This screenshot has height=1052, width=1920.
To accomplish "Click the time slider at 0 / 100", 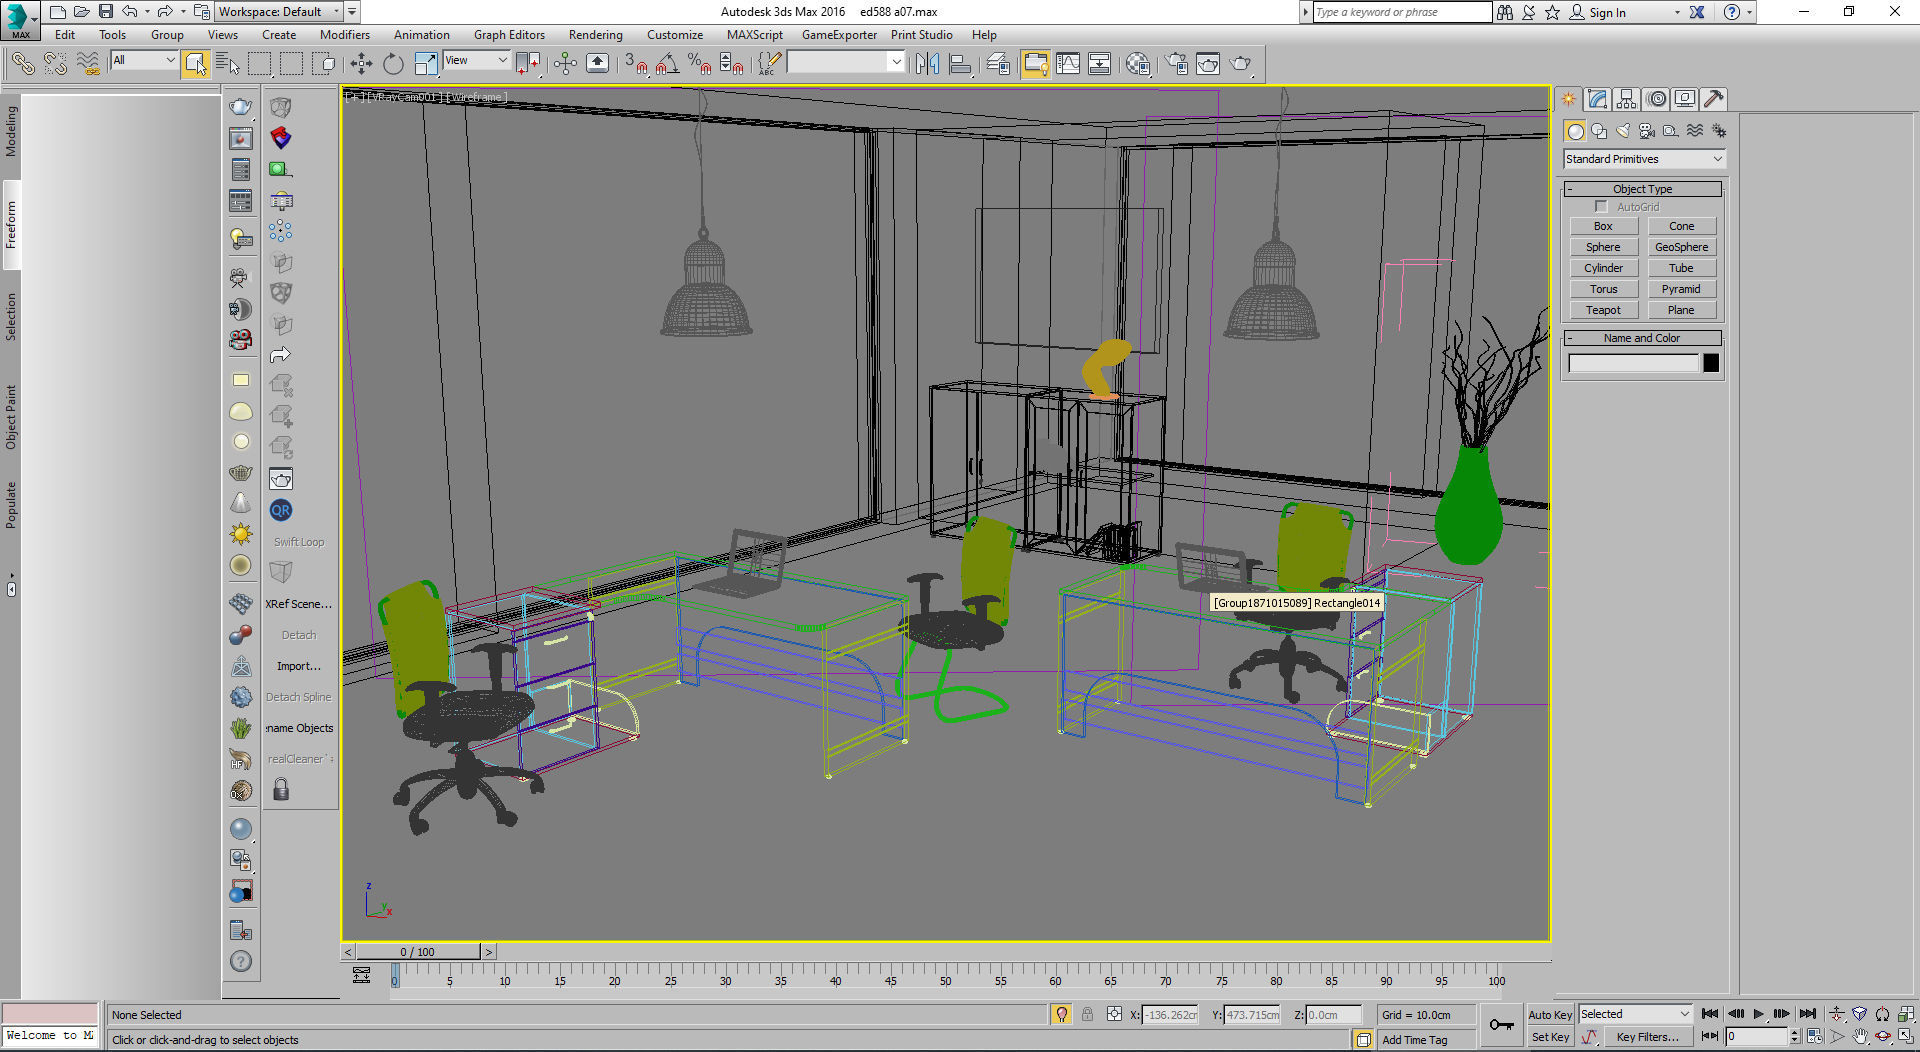I will pos(418,952).
